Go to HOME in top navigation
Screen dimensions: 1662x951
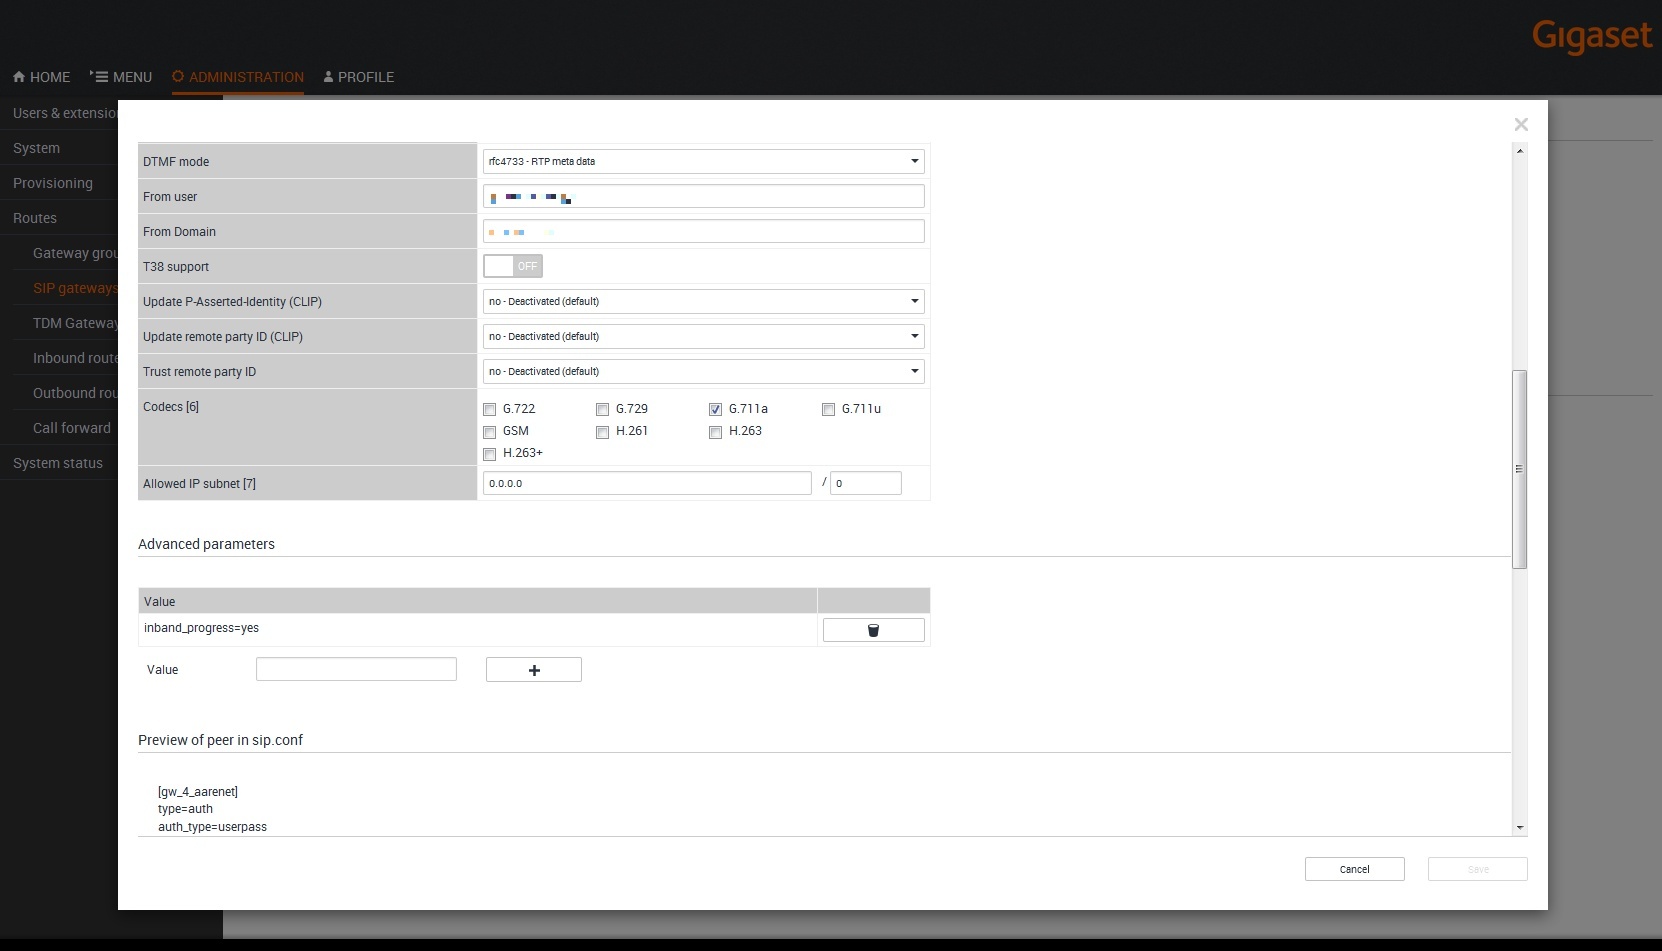[x=41, y=77]
